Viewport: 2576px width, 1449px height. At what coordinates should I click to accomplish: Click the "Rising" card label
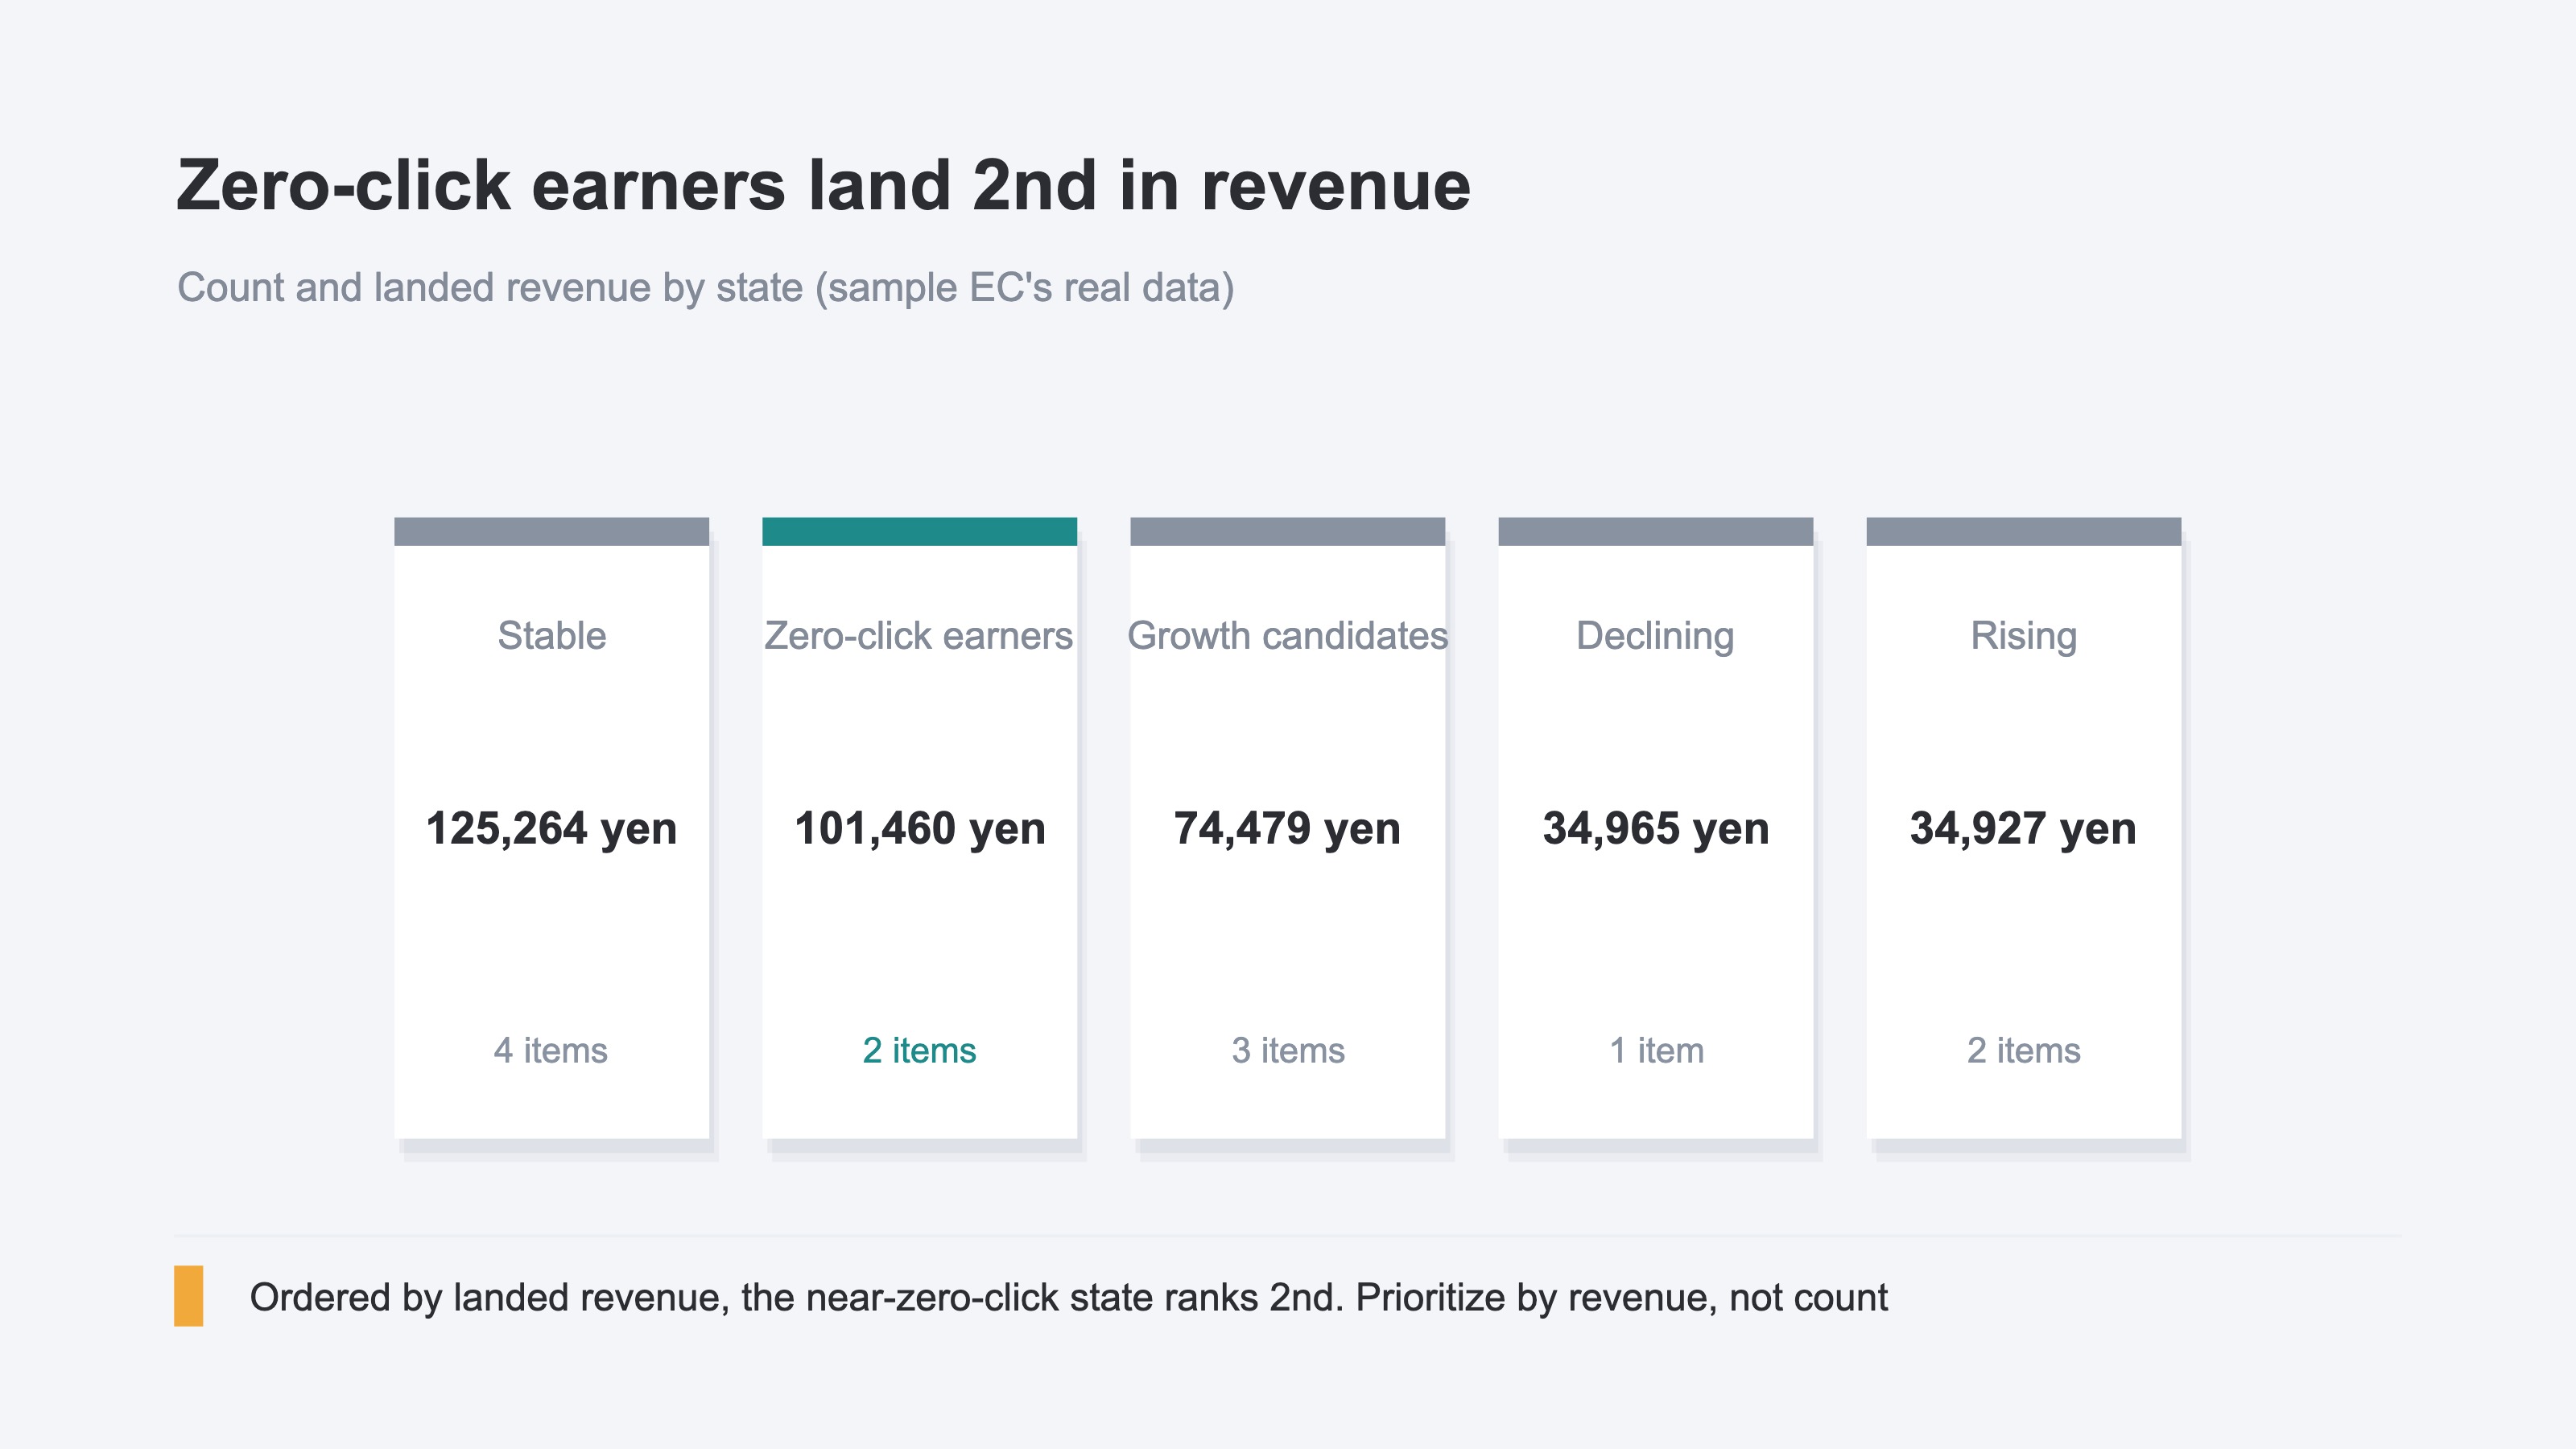pyautogui.click(x=2024, y=636)
